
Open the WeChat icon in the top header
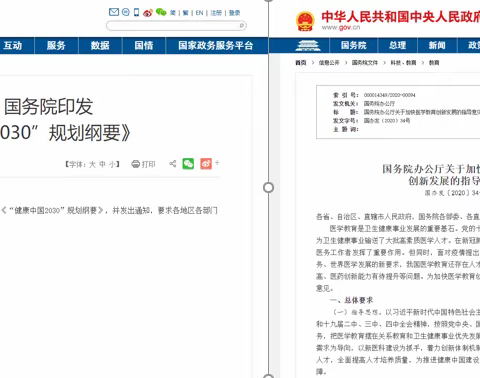(161, 12)
